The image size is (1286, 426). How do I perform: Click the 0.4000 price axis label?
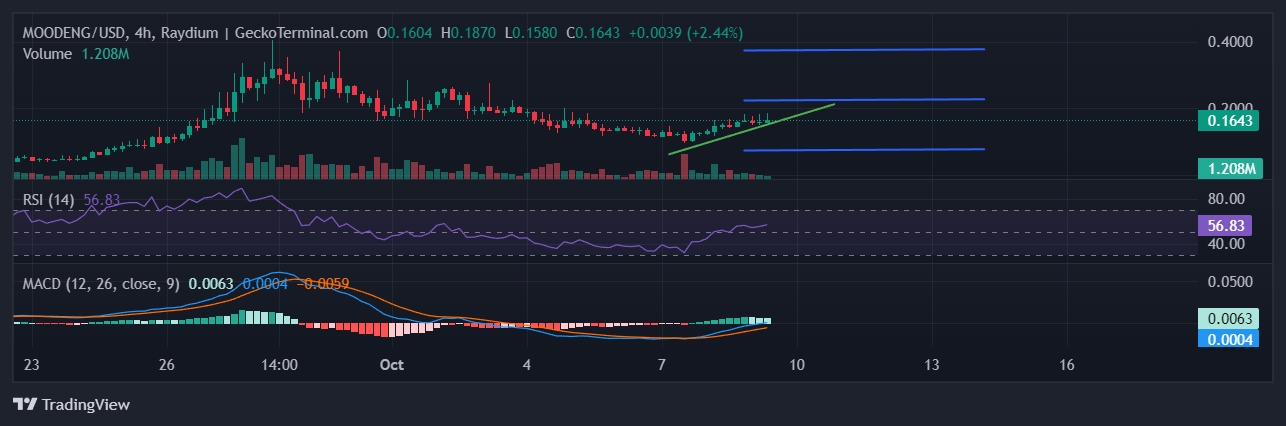click(1229, 42)
